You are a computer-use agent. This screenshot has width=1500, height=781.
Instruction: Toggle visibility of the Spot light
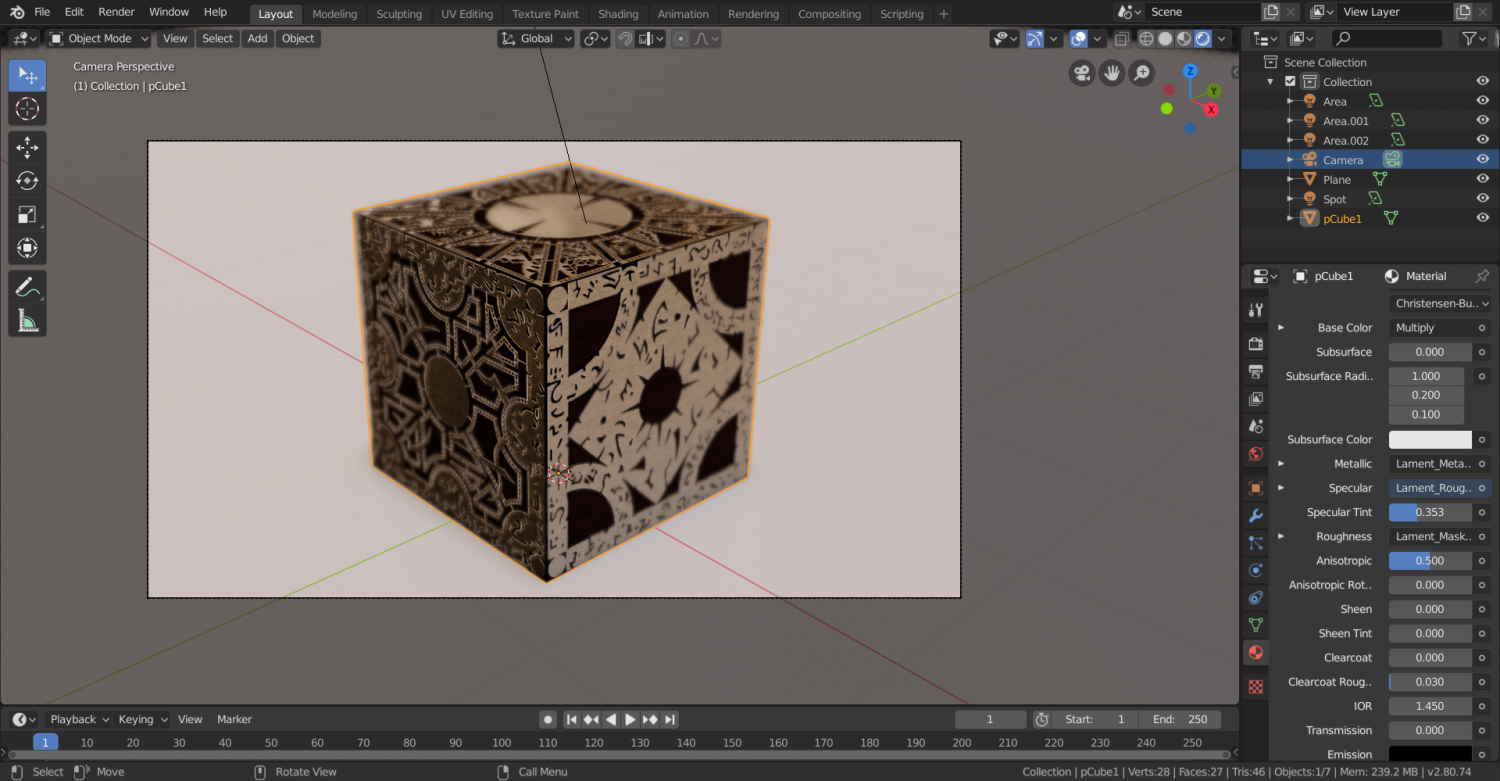[1483, 199]
